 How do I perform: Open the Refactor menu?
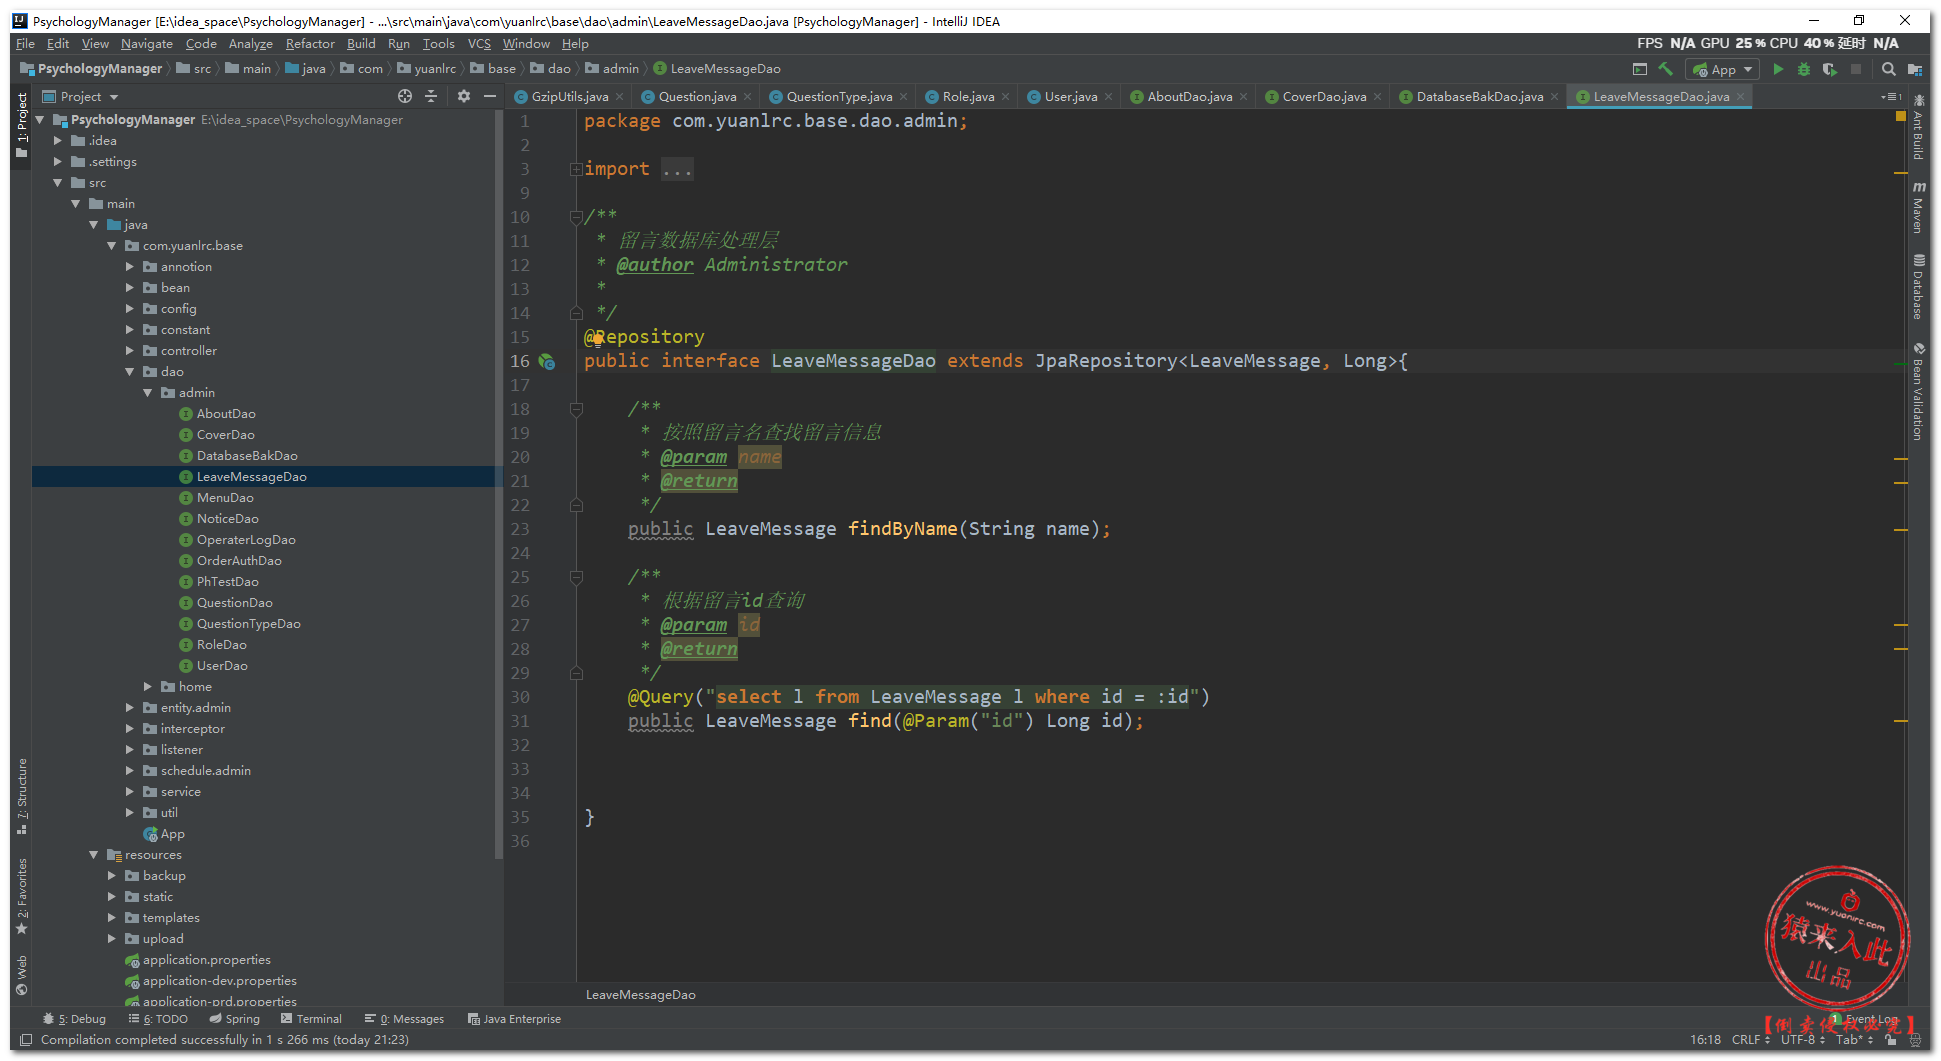pos(310,44)
